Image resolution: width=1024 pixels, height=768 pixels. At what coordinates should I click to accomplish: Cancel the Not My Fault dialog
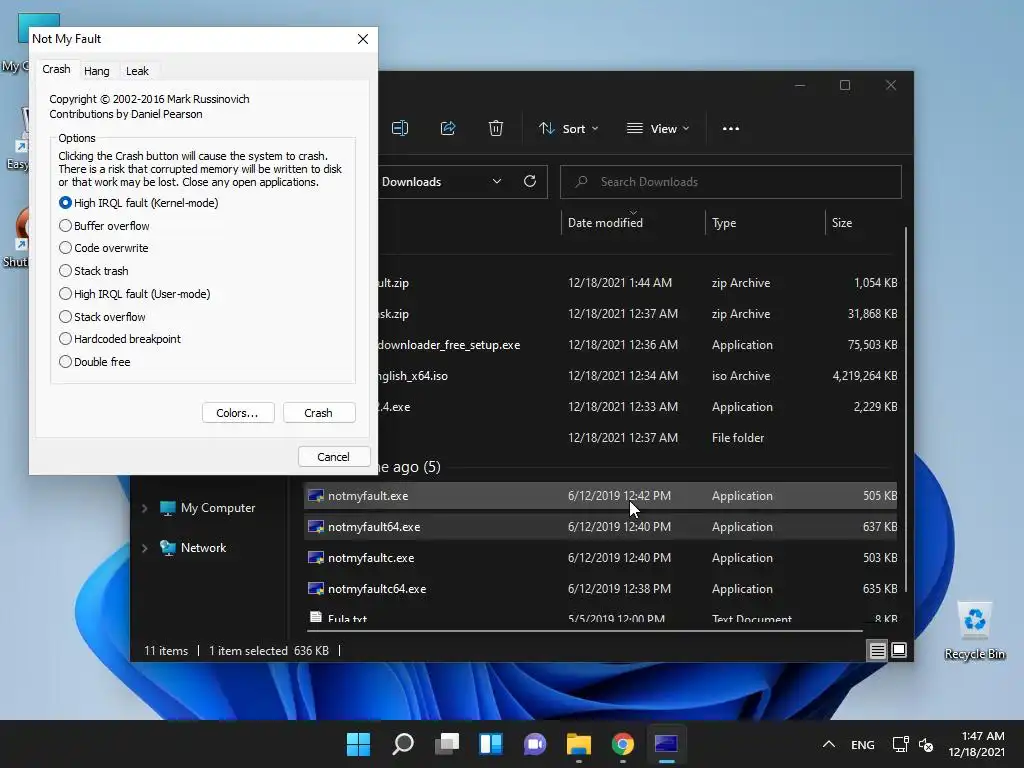(334, 456)
